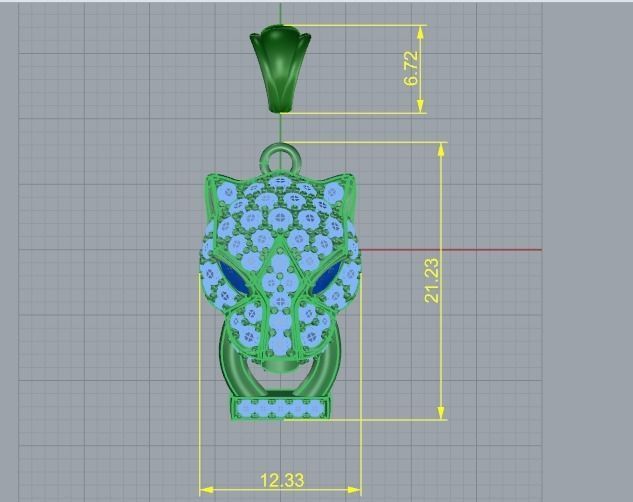Select the panther's right blue eye stone
Image resolution: width=633 pixels, height=502 pixels.
[327, 277]
